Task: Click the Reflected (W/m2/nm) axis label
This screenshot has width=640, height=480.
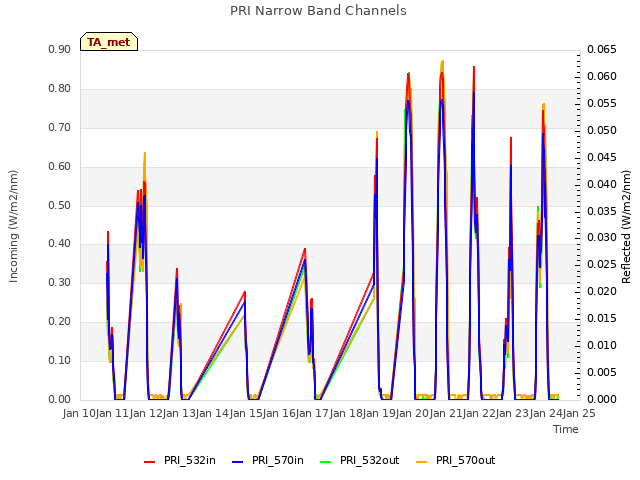Action: coord(626,227)
